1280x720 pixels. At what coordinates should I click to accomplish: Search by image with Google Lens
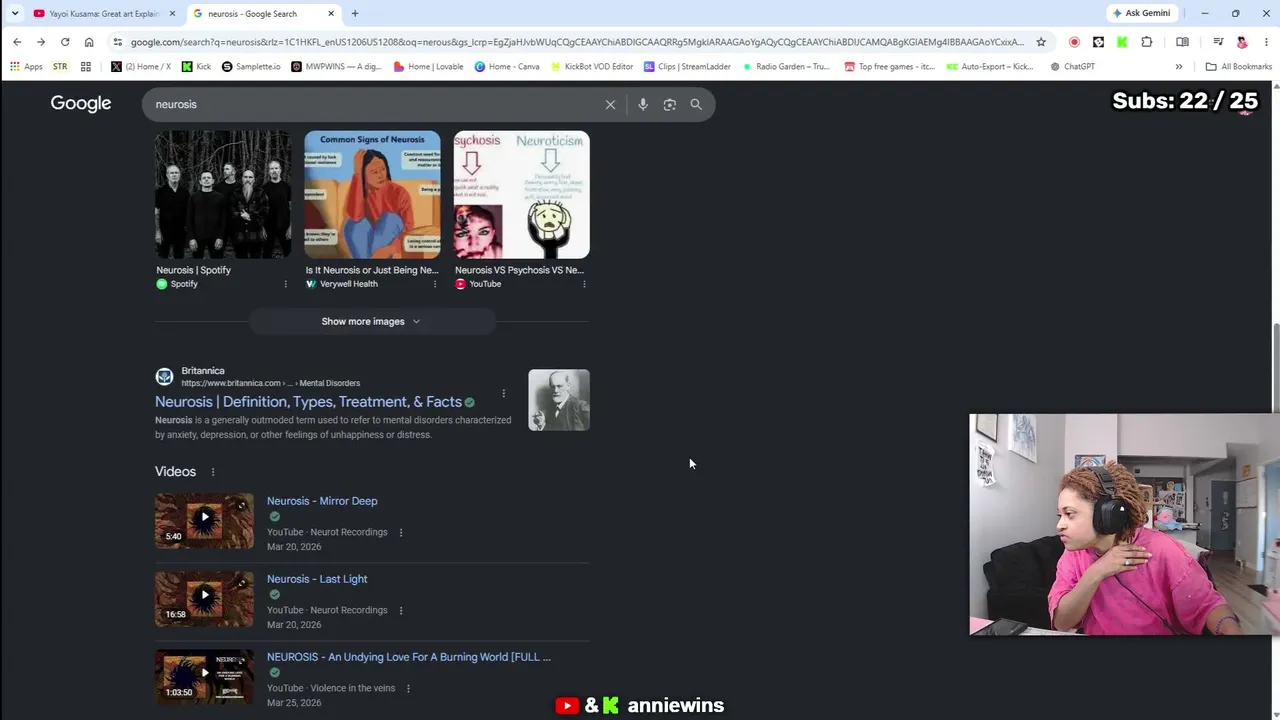tap(670, 104)
